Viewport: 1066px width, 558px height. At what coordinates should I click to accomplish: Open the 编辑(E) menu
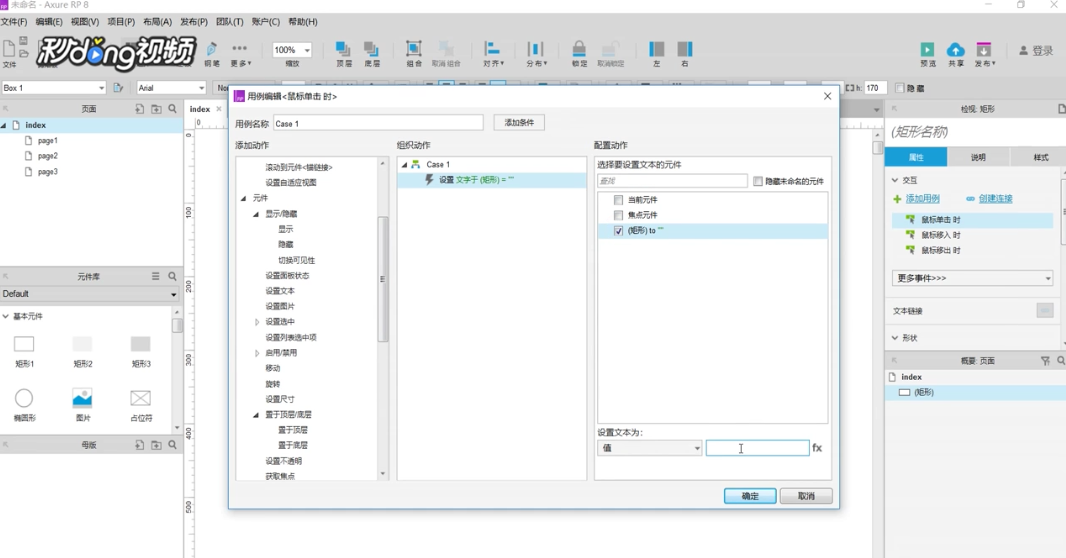pos(49,22)
